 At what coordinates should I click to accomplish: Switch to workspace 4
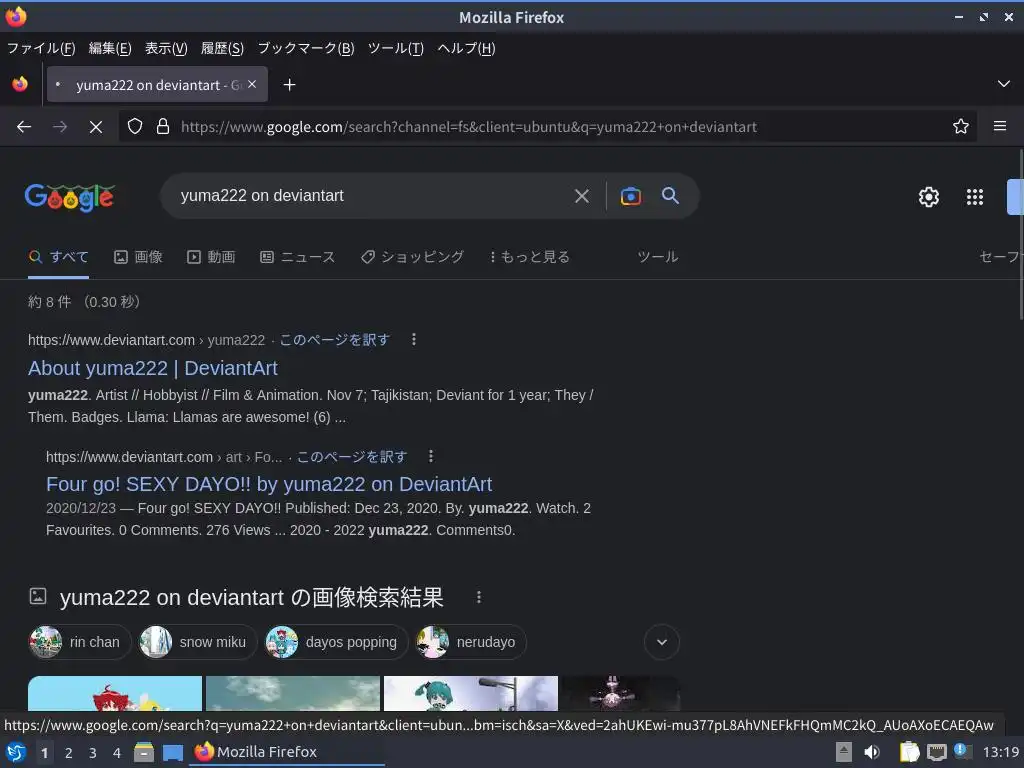click(117, 753)
